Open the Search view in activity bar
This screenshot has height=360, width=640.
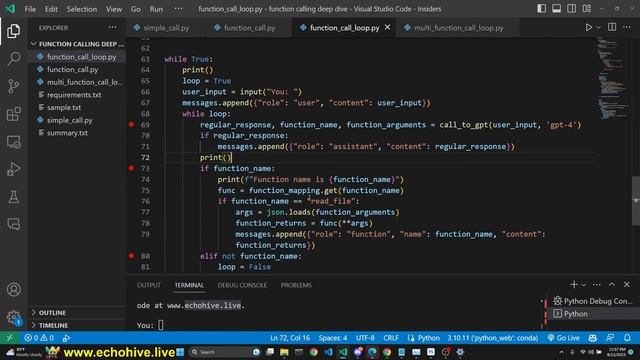click(x=13, y=58)
